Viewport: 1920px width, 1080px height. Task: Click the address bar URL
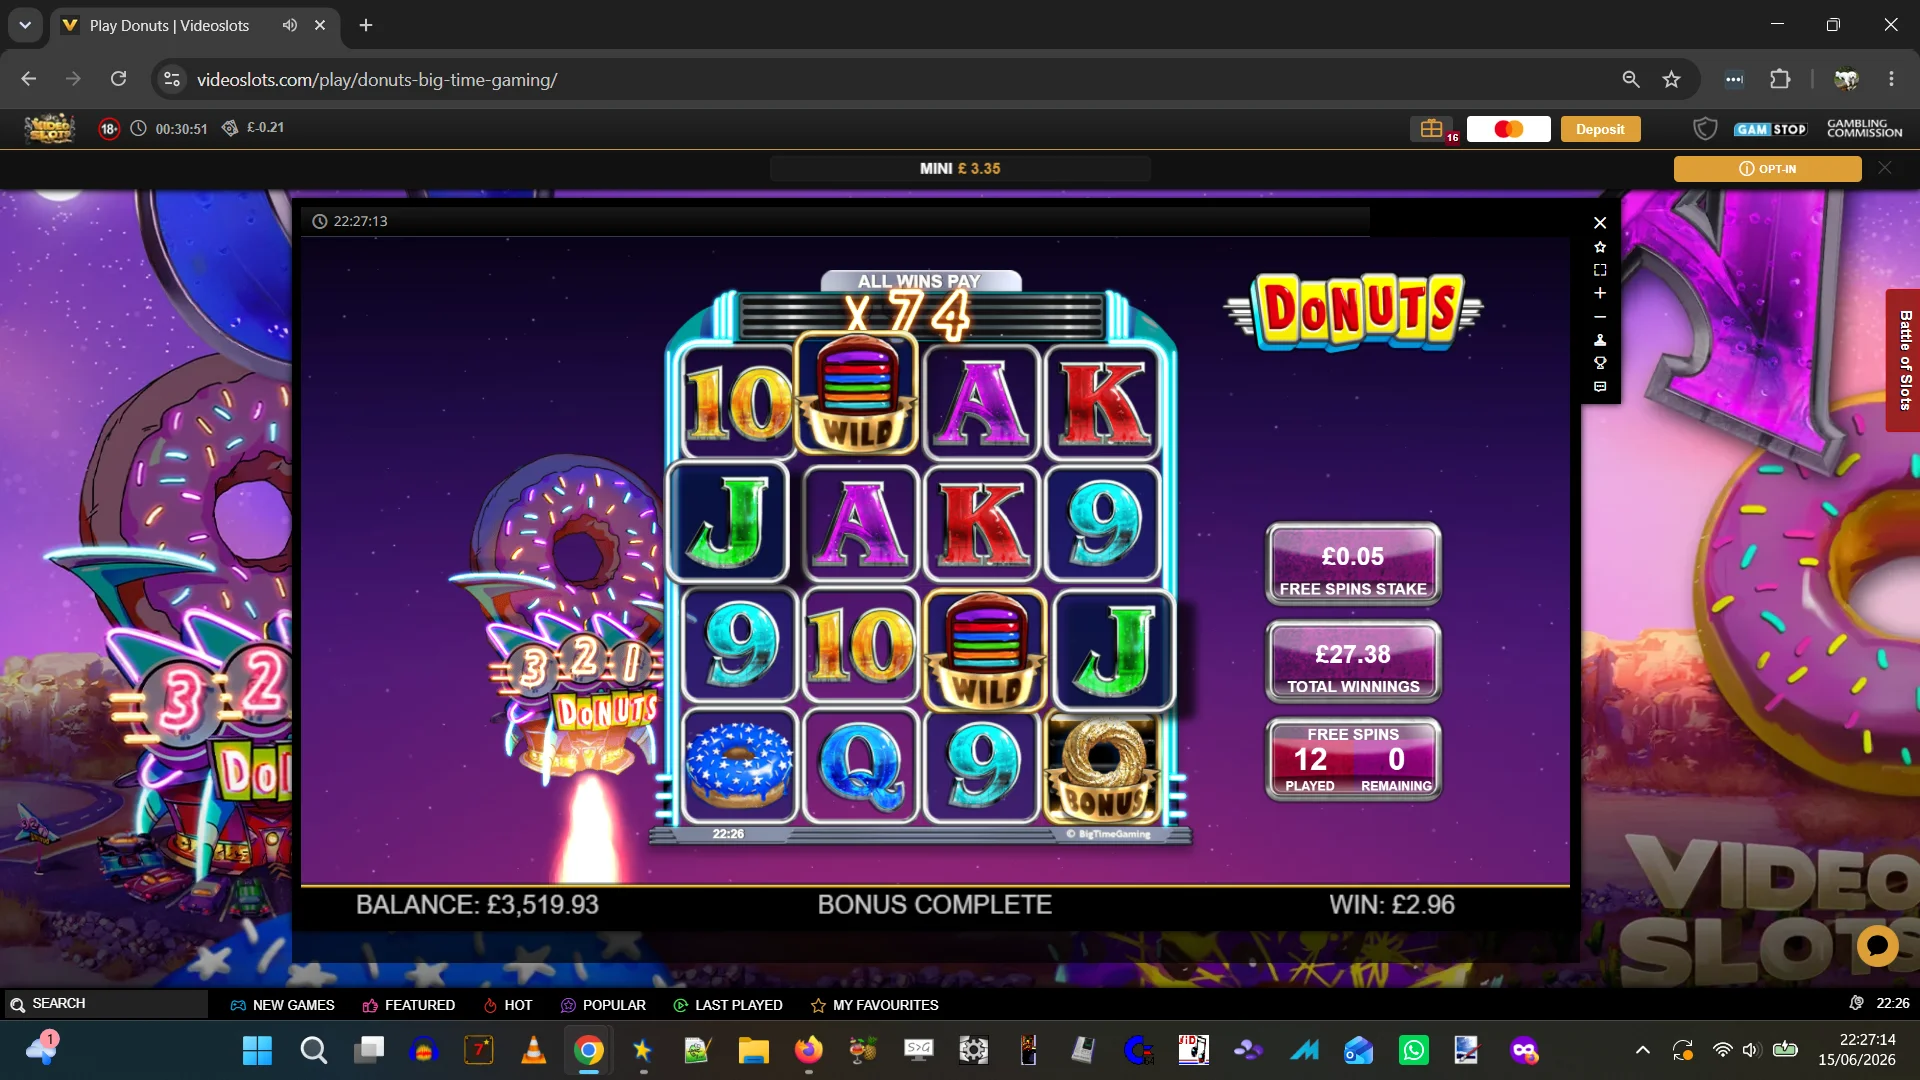[x=377, y=80]
